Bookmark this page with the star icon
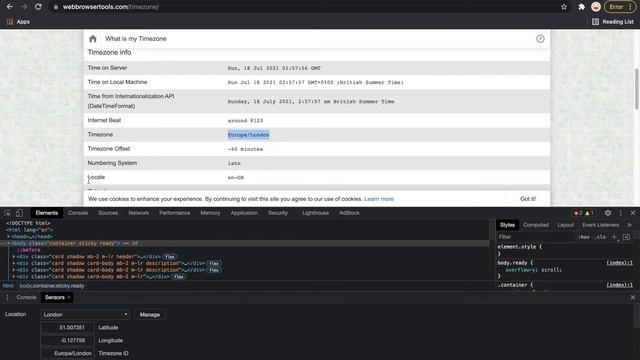 click(564, 7)
